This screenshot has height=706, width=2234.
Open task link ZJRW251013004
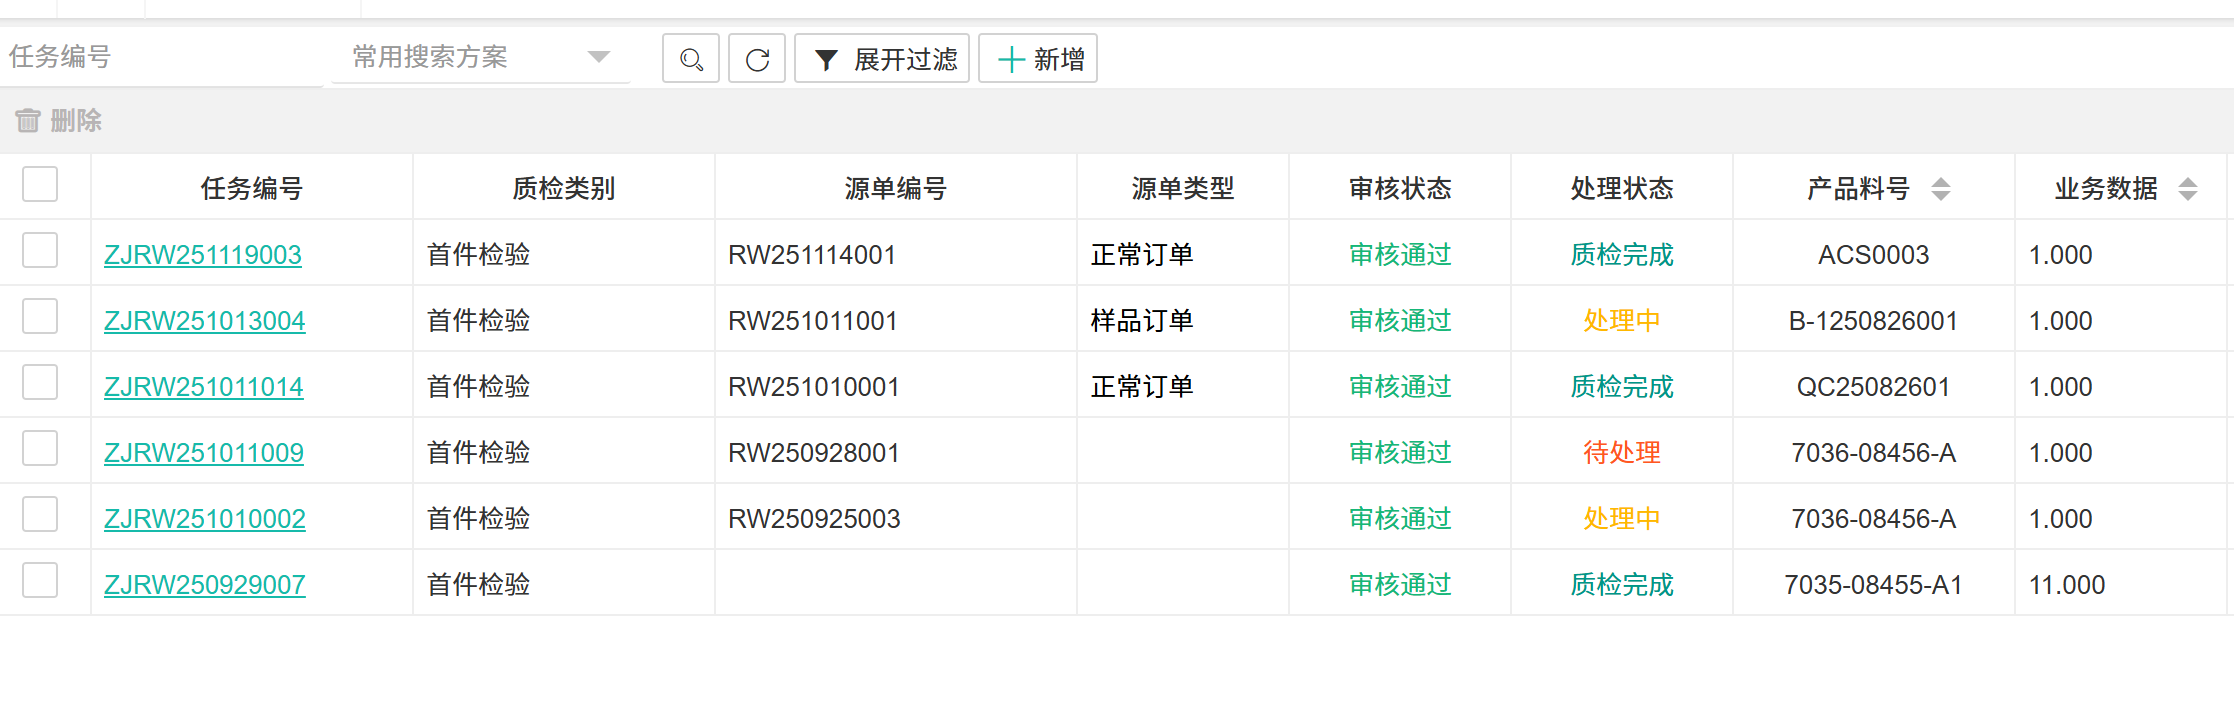tap(204, 321)
